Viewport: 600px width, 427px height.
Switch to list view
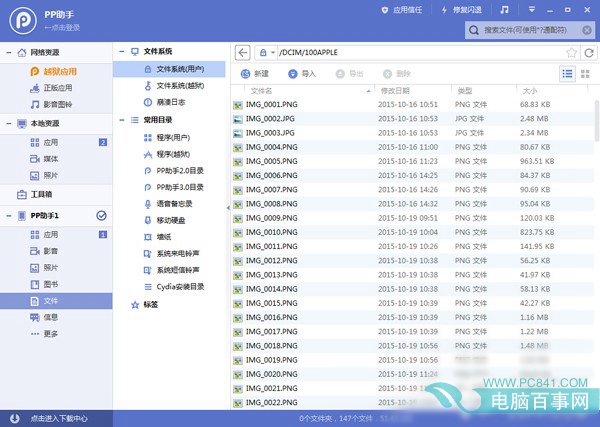(x=567, y=74)
